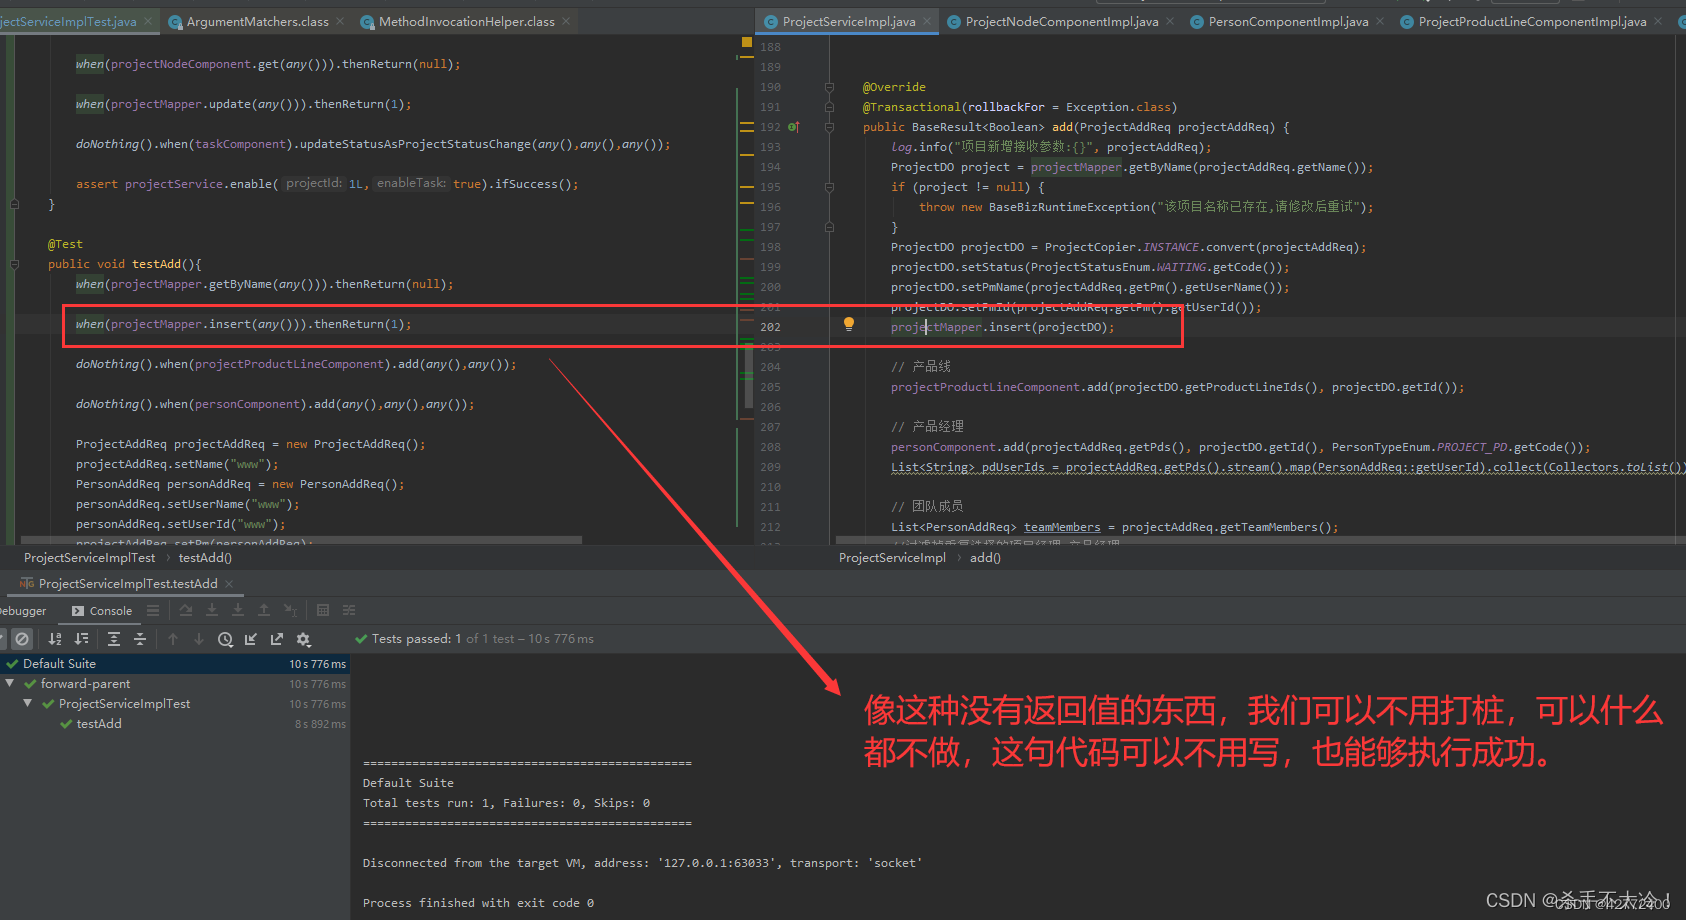Click ProjectServiceImpl breadcrumb in right editor
This screenshot has width=1686, height=920.
[892, 558]
